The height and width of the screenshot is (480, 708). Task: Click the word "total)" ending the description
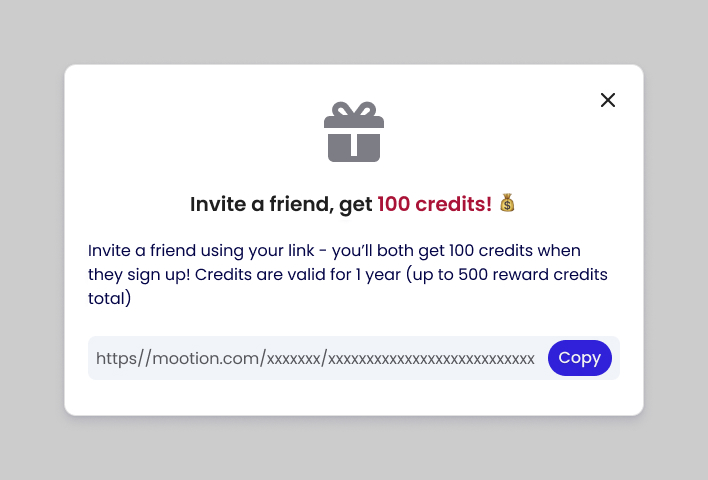[109, 298]
